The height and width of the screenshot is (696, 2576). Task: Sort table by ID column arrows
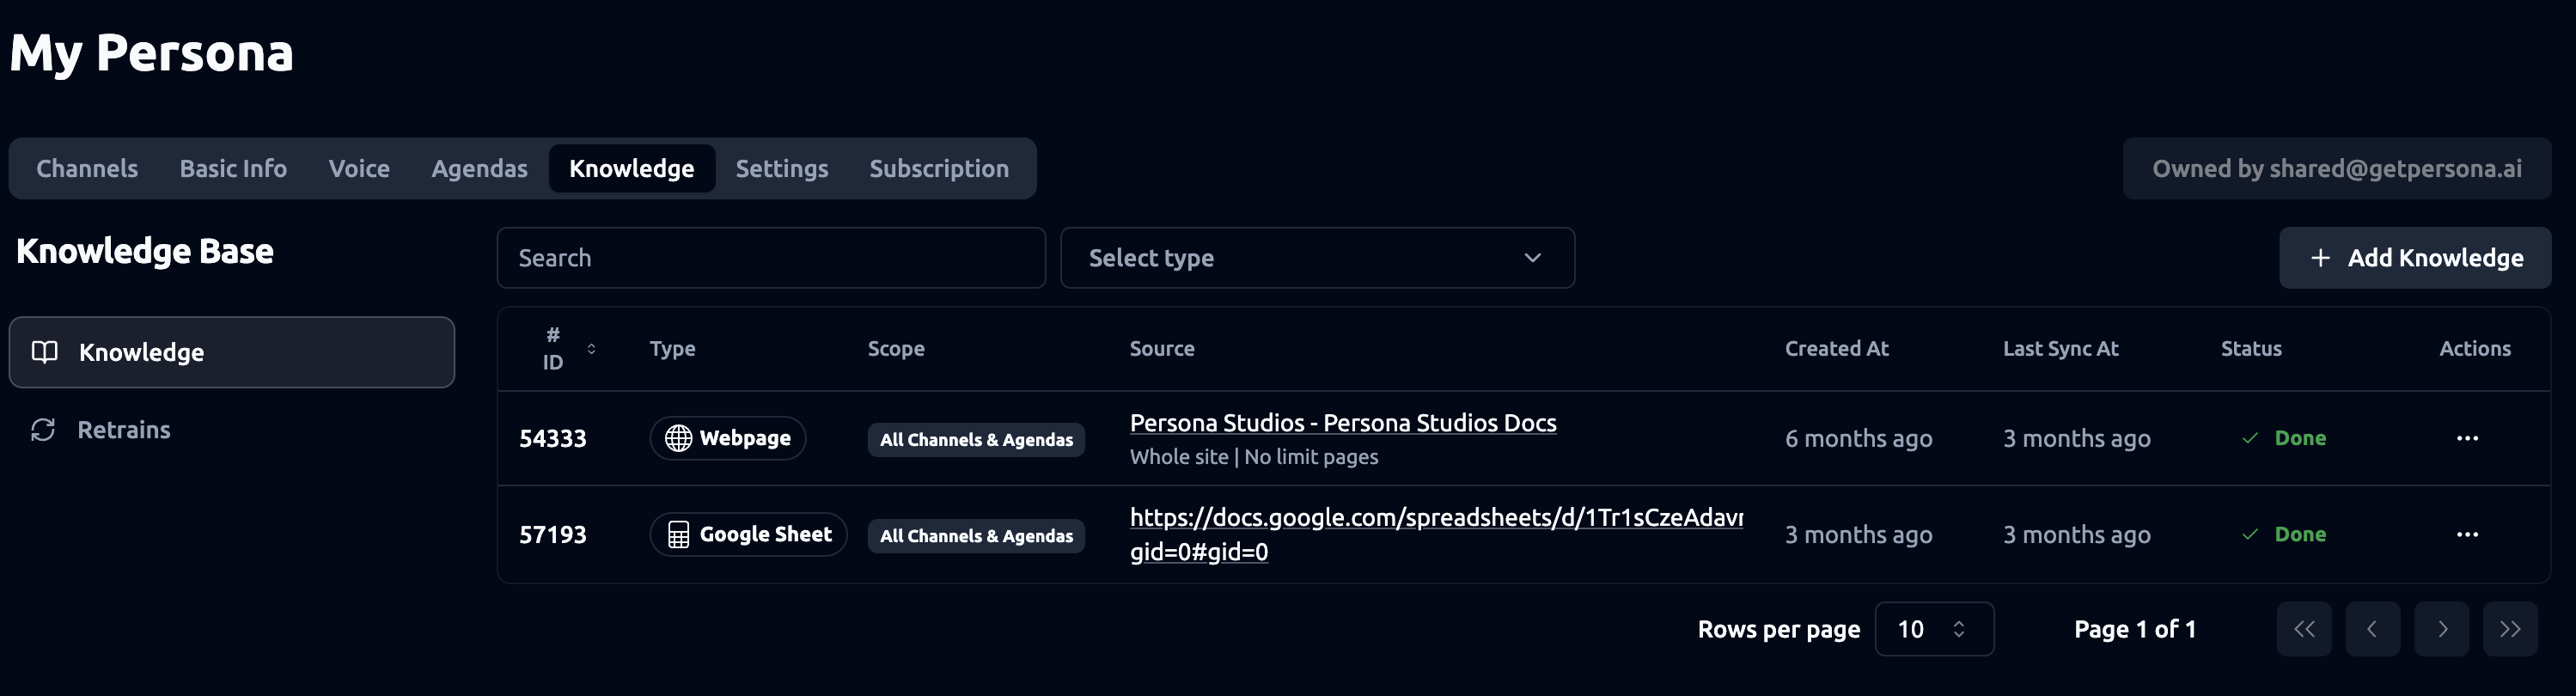point(591,349)
